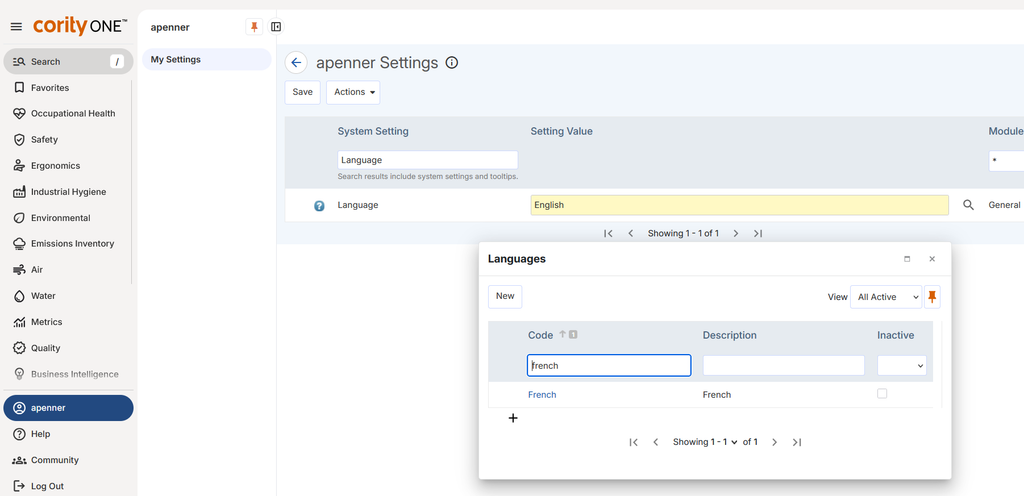Screen dimensions: 1024x496
Task: Click the magnifier lookup icon for Language value
Action: click(968, 205)
